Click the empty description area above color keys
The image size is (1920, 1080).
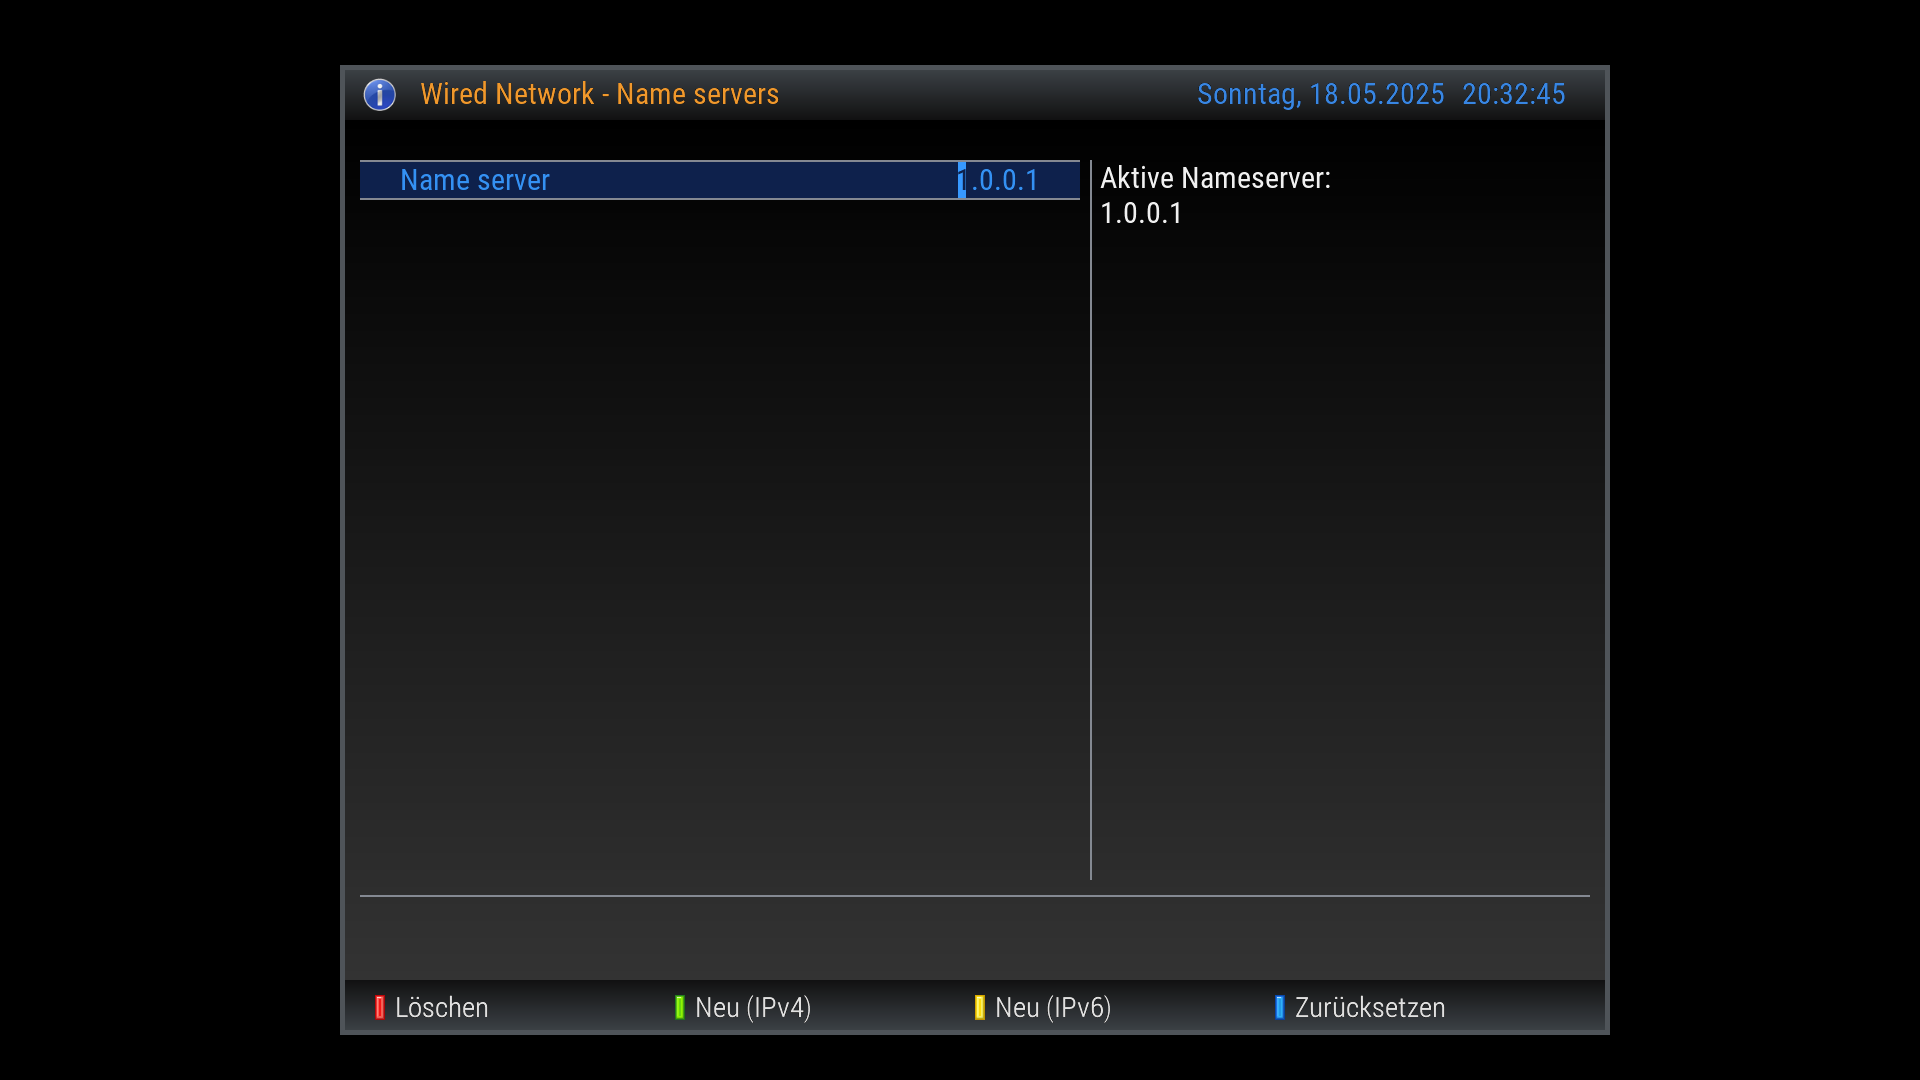tap(975, 937)
